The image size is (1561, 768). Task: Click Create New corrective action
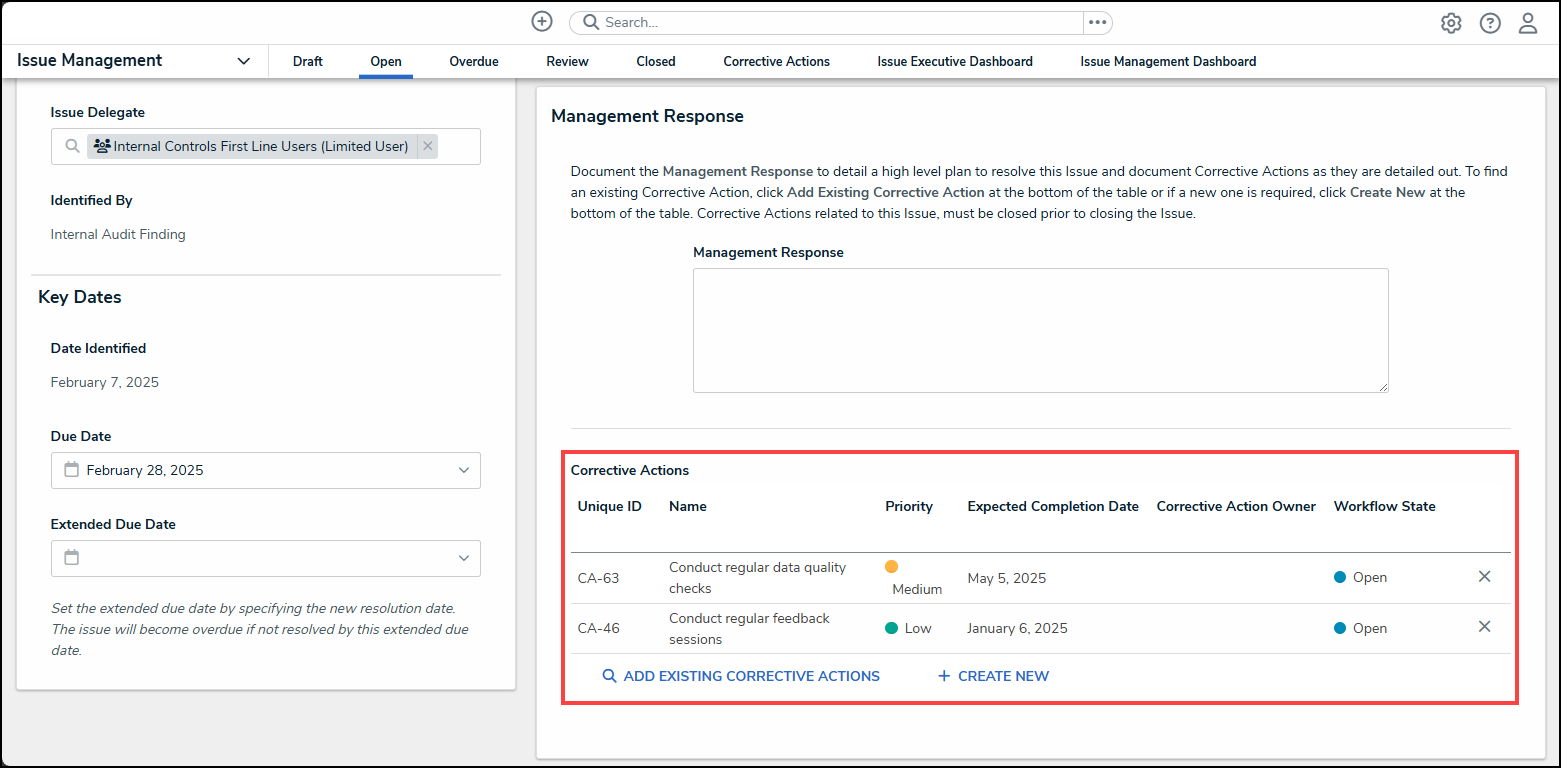coord(993,676)
